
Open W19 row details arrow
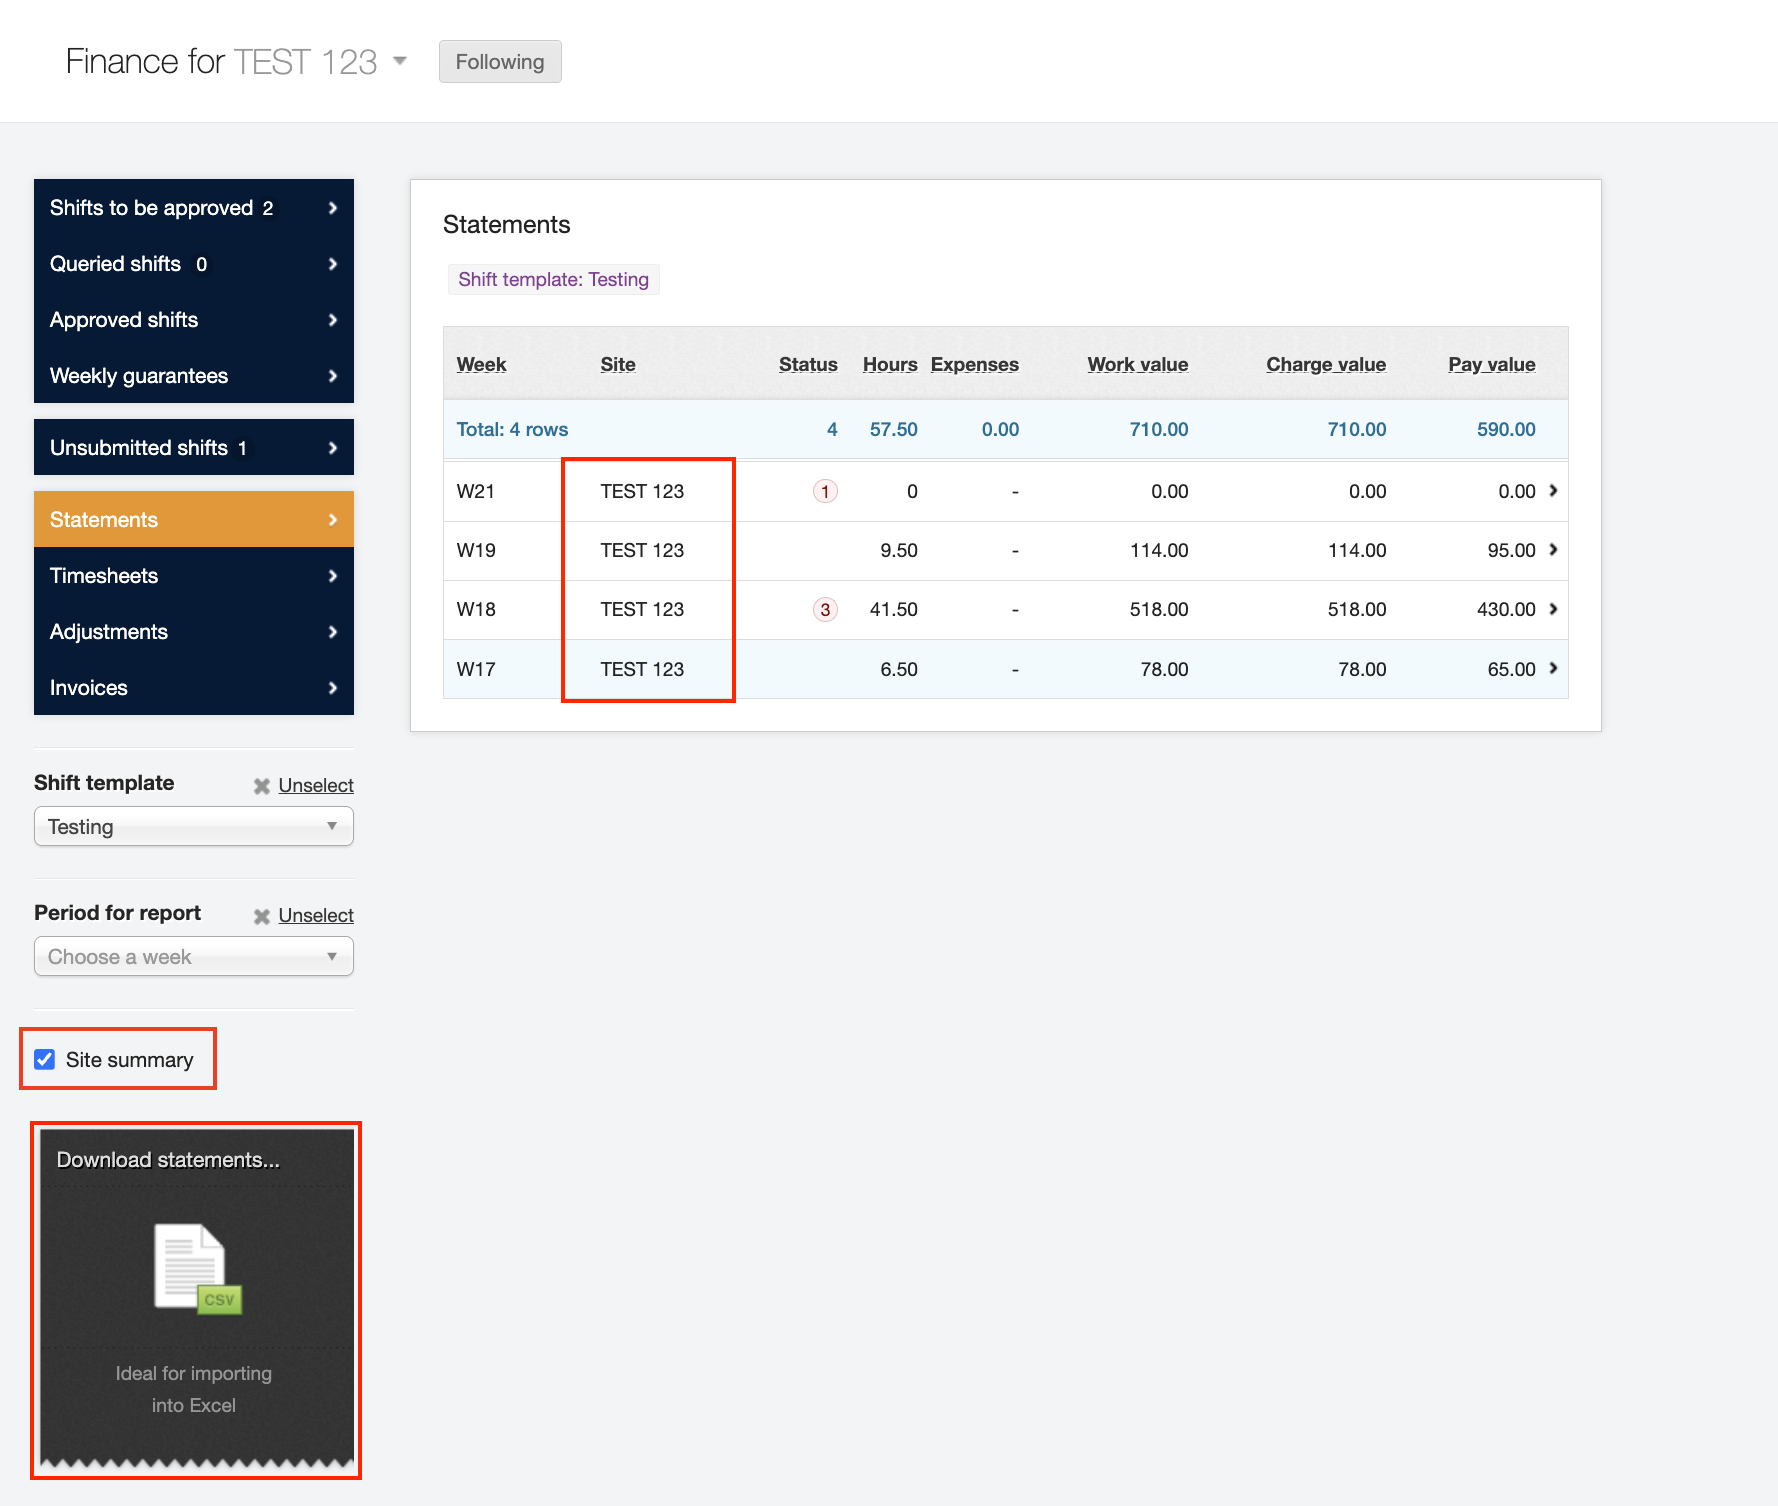pyautogui.click(x=1553, y=550)
